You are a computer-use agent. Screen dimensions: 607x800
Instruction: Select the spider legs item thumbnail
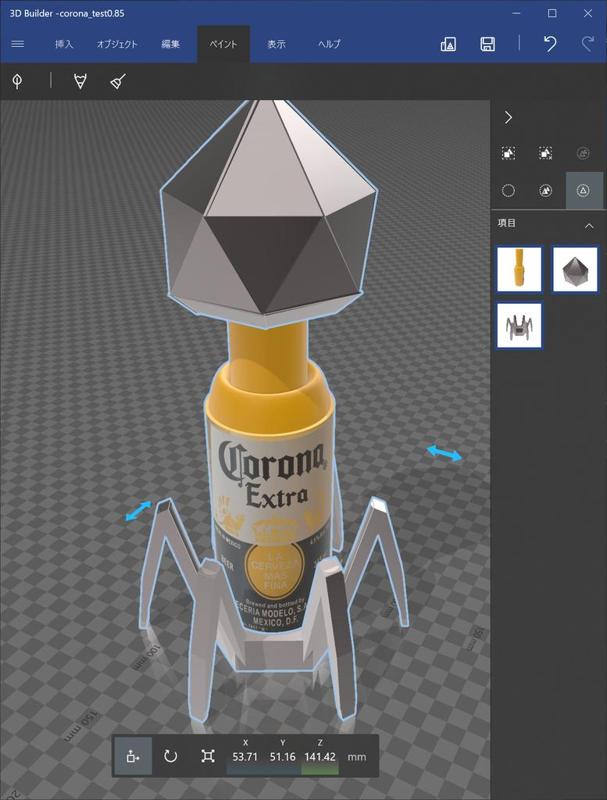coord(519,326)
